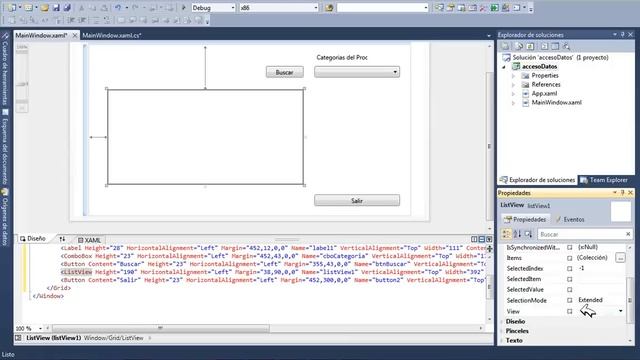Switch to the MainWindow.xaml.cs tab
640x360 pixels.
pyautogui.click(x=112, y=36)
